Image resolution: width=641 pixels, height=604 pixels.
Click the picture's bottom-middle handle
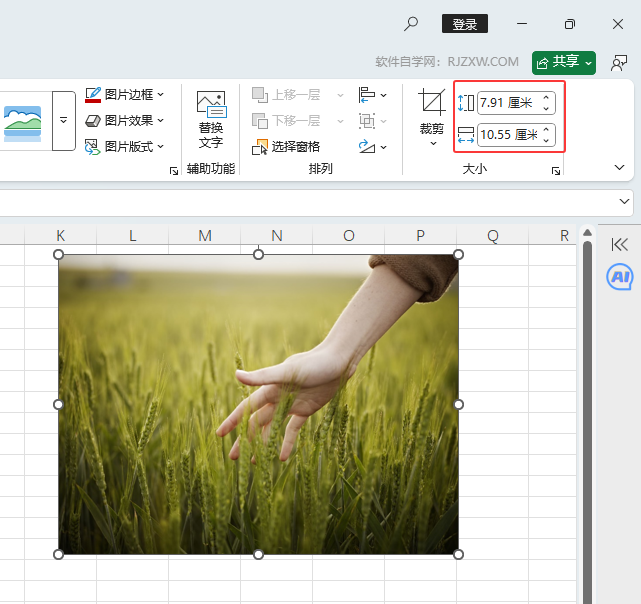tap(258, 555)
